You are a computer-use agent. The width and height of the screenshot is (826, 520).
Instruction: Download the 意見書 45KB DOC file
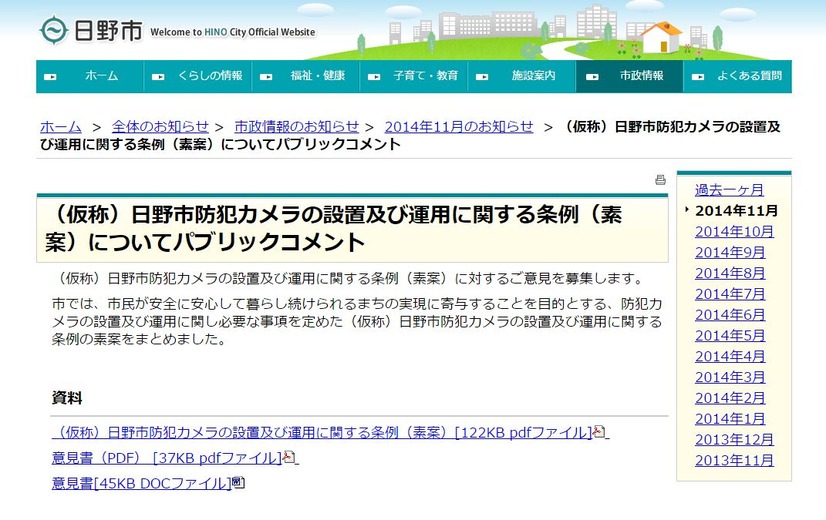click(x=142, y=483)
